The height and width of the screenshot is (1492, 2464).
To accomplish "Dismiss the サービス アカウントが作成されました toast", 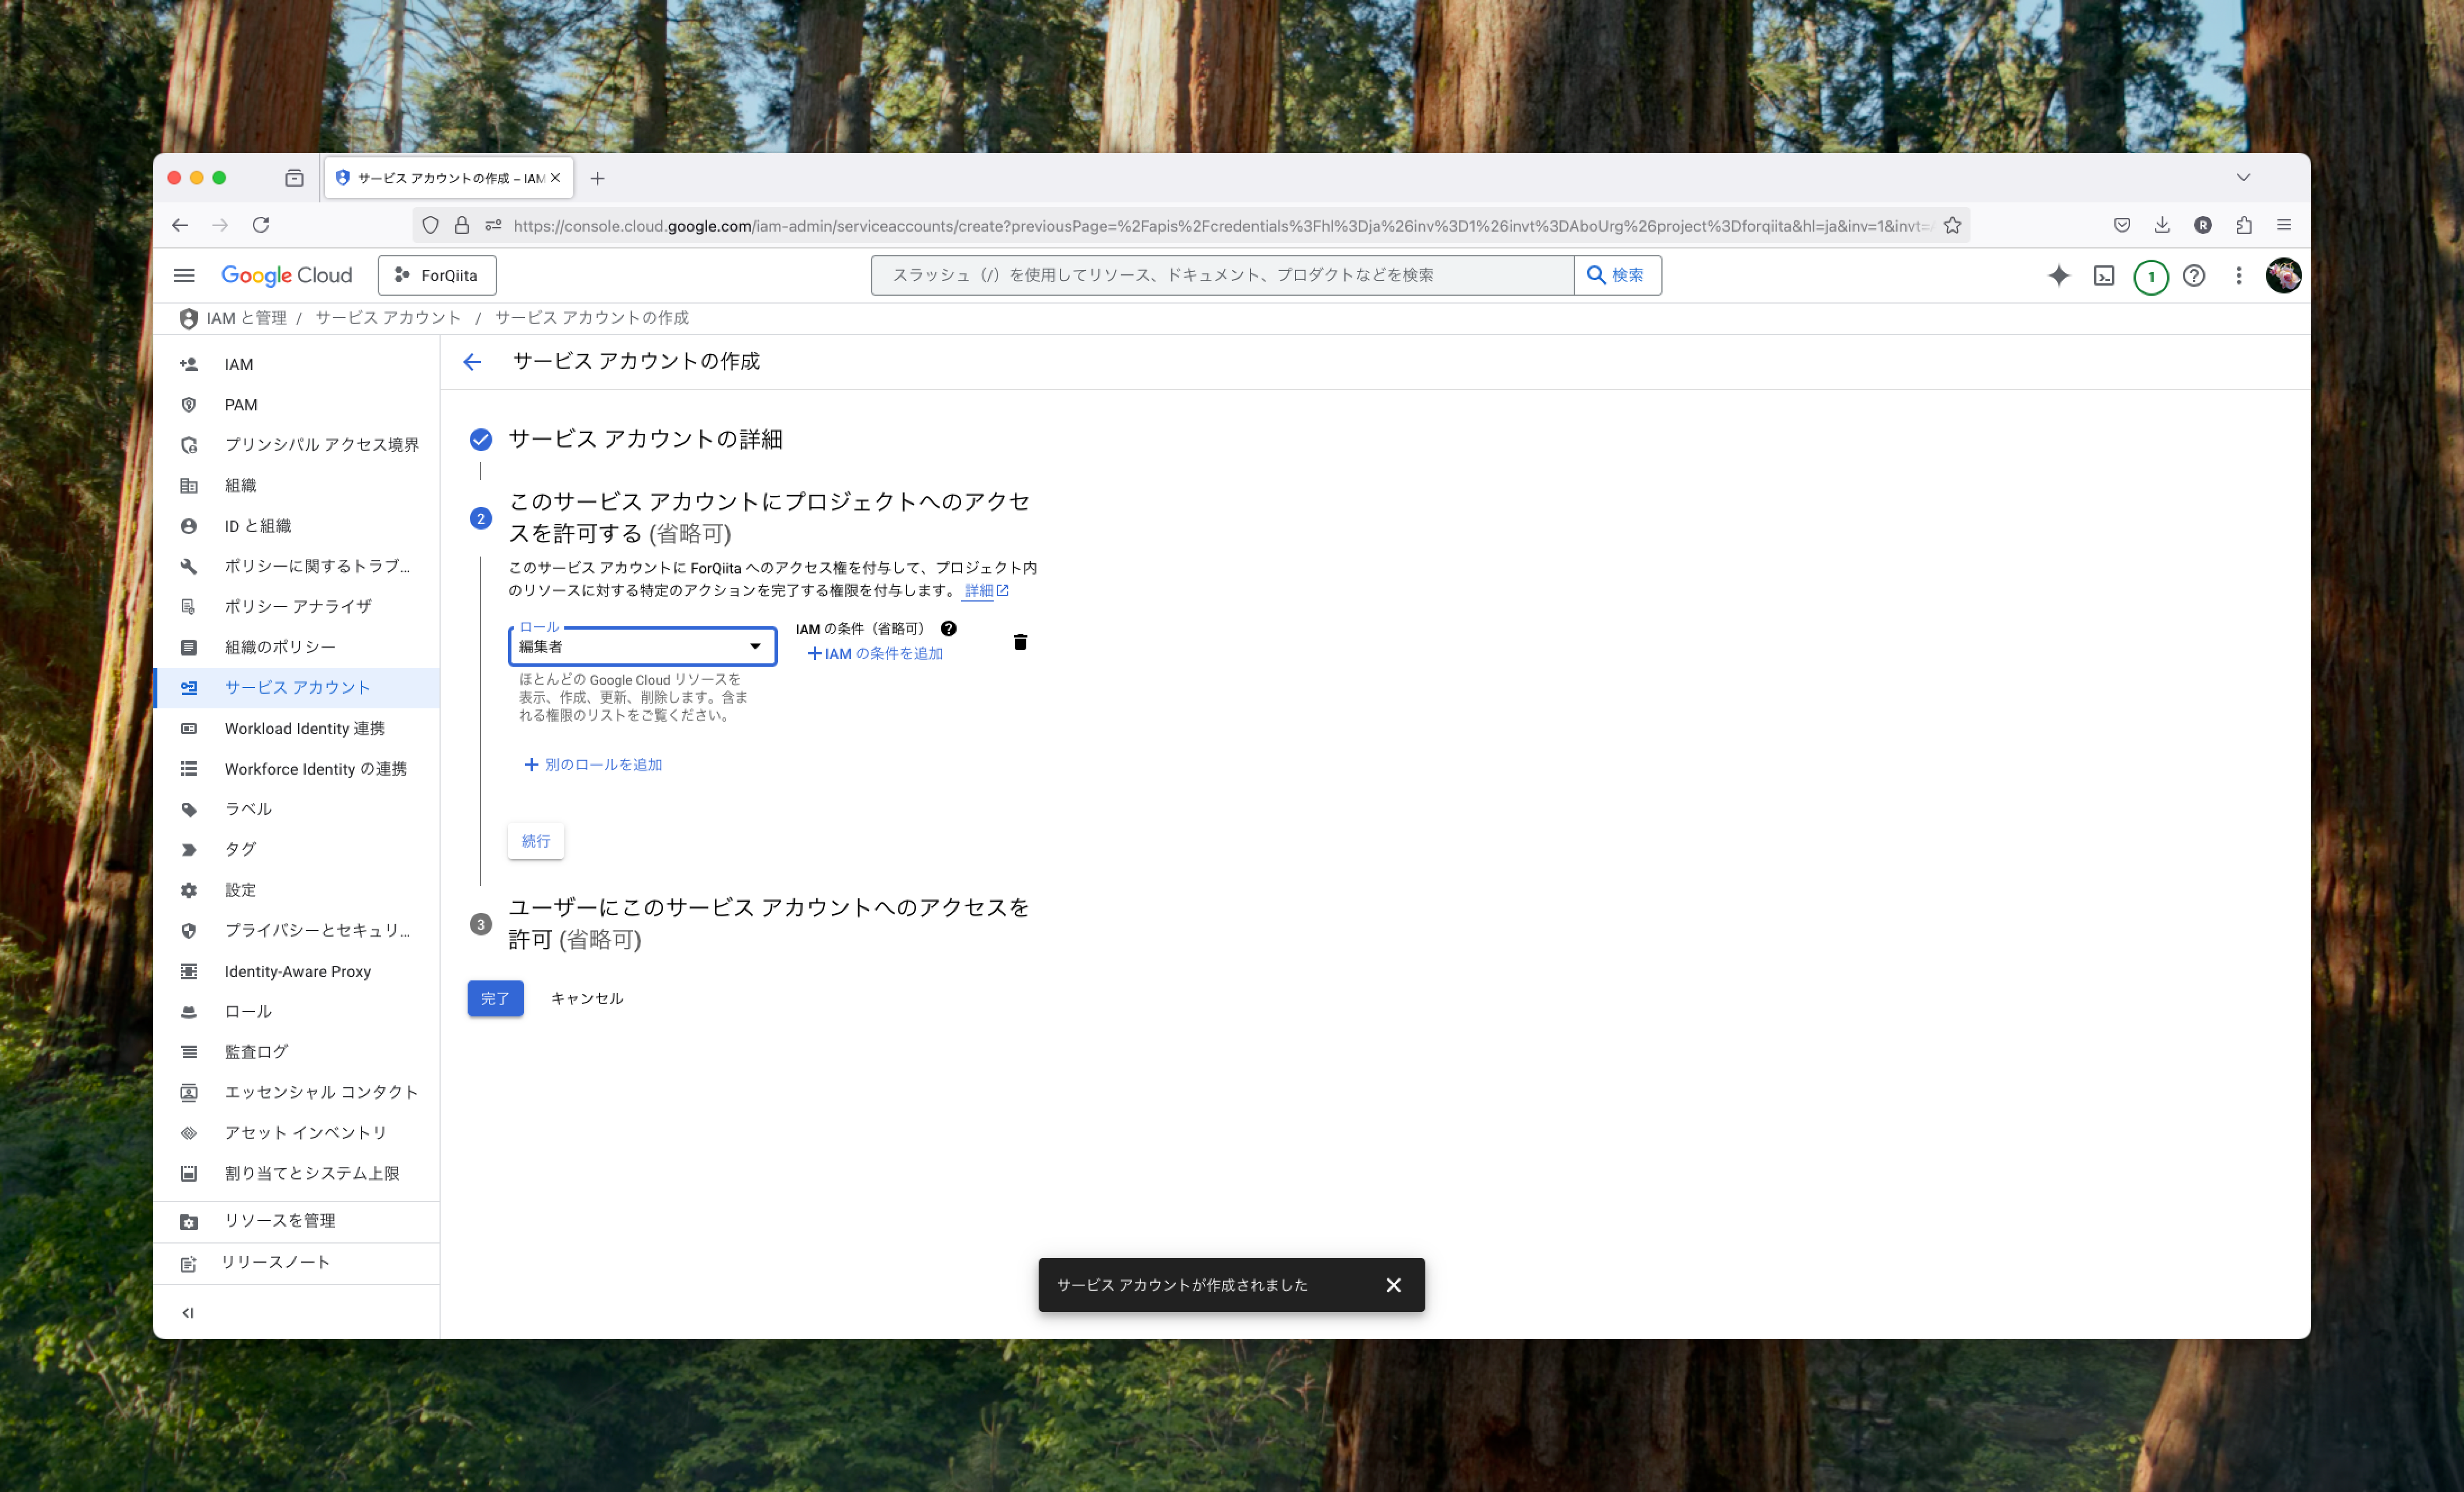I will [1393, 1285].
